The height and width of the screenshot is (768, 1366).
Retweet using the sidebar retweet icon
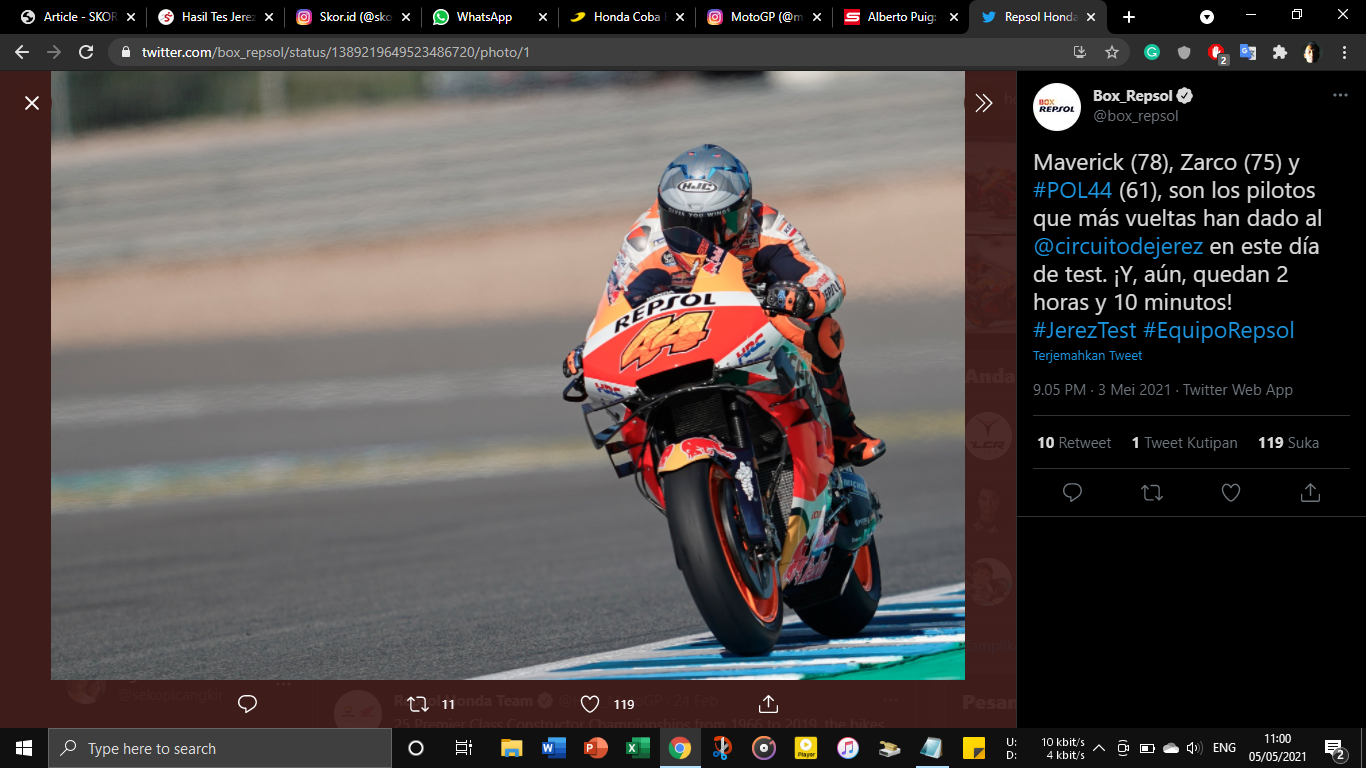pos(1151,492)
